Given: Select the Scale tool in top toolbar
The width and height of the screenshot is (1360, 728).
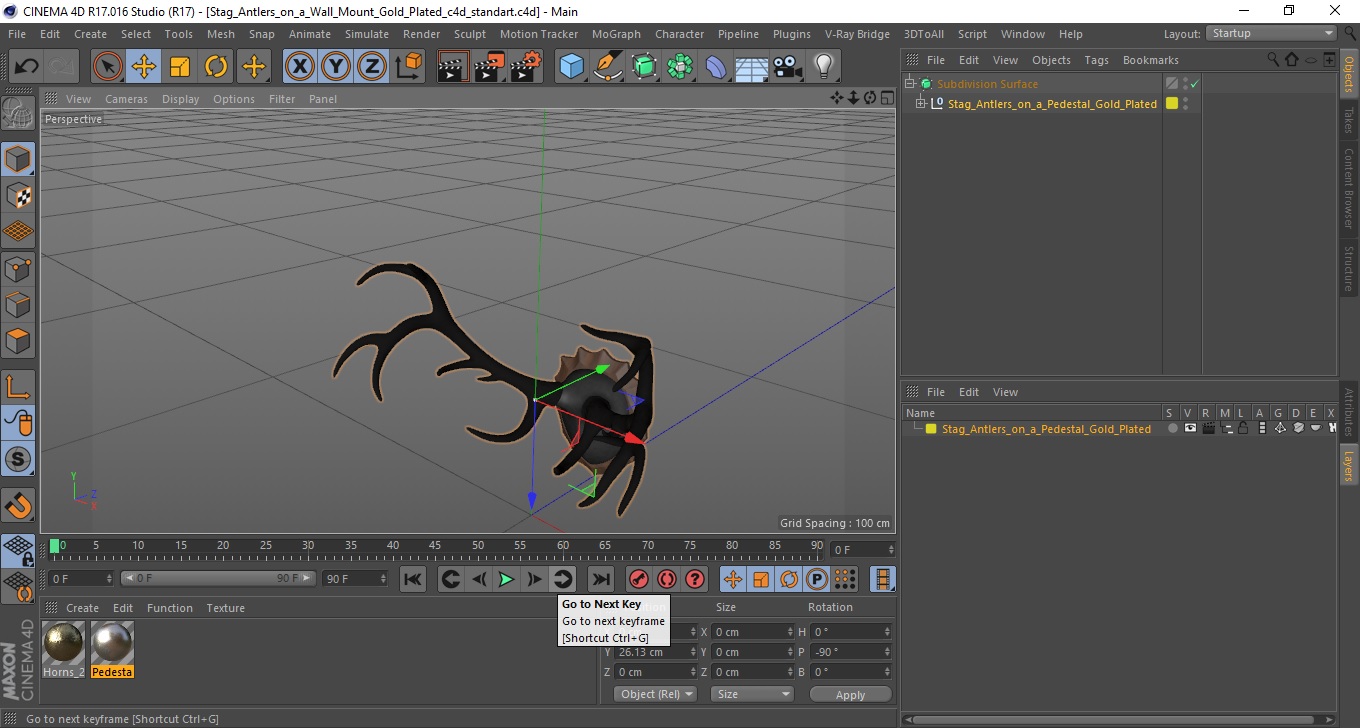Looking at the screenshot, I should pyautogui.click(x=180, y=67).
